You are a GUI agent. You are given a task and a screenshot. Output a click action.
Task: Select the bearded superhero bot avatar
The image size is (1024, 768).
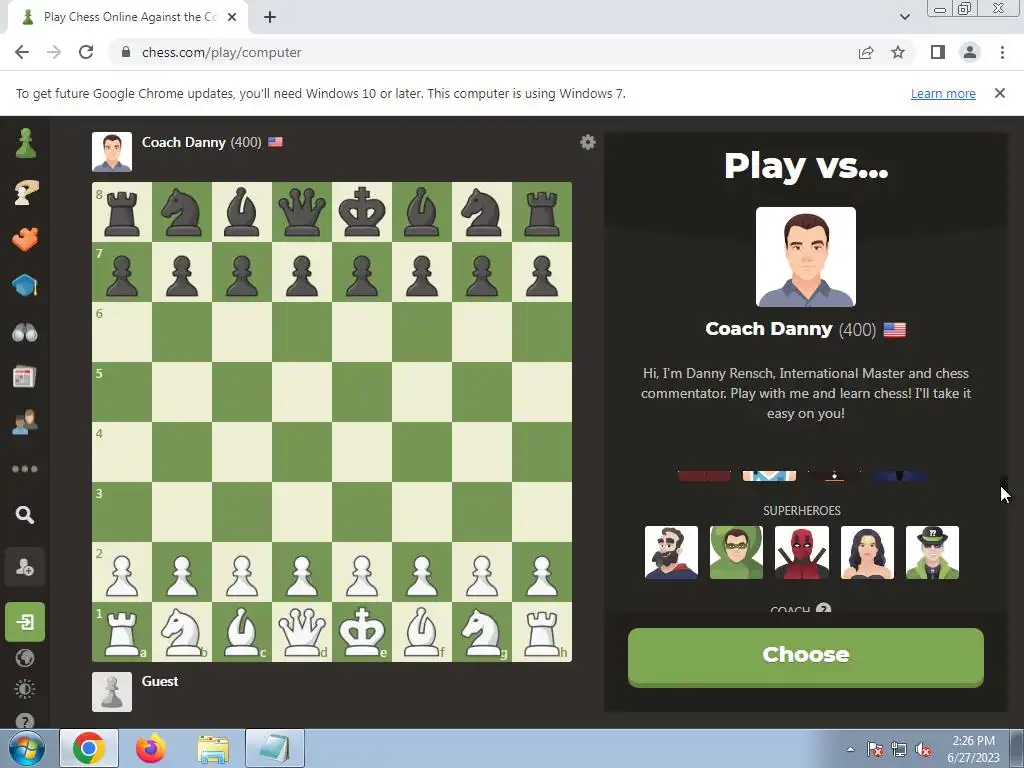coord(671,552)
